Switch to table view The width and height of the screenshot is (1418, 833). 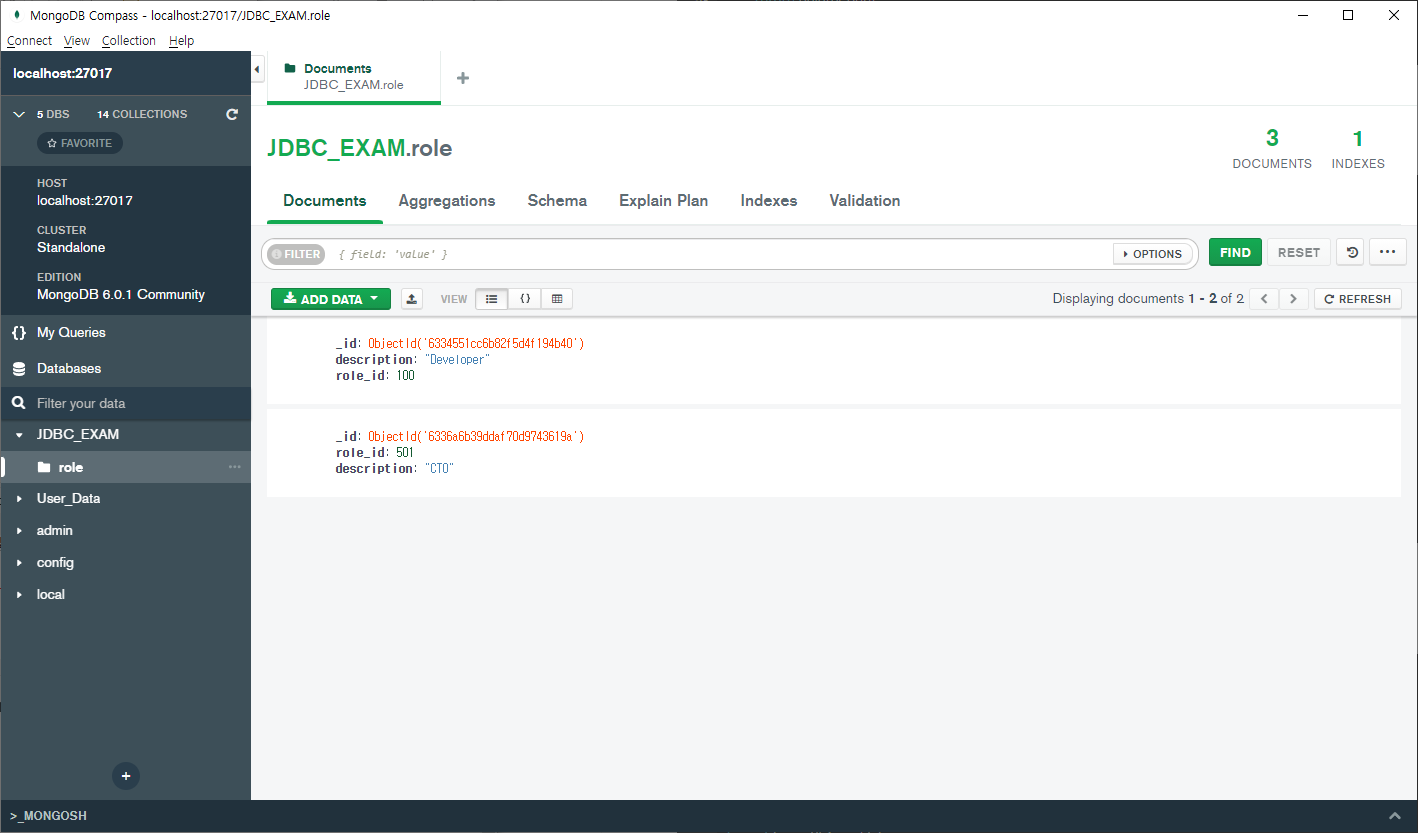(x=557, y=299)
